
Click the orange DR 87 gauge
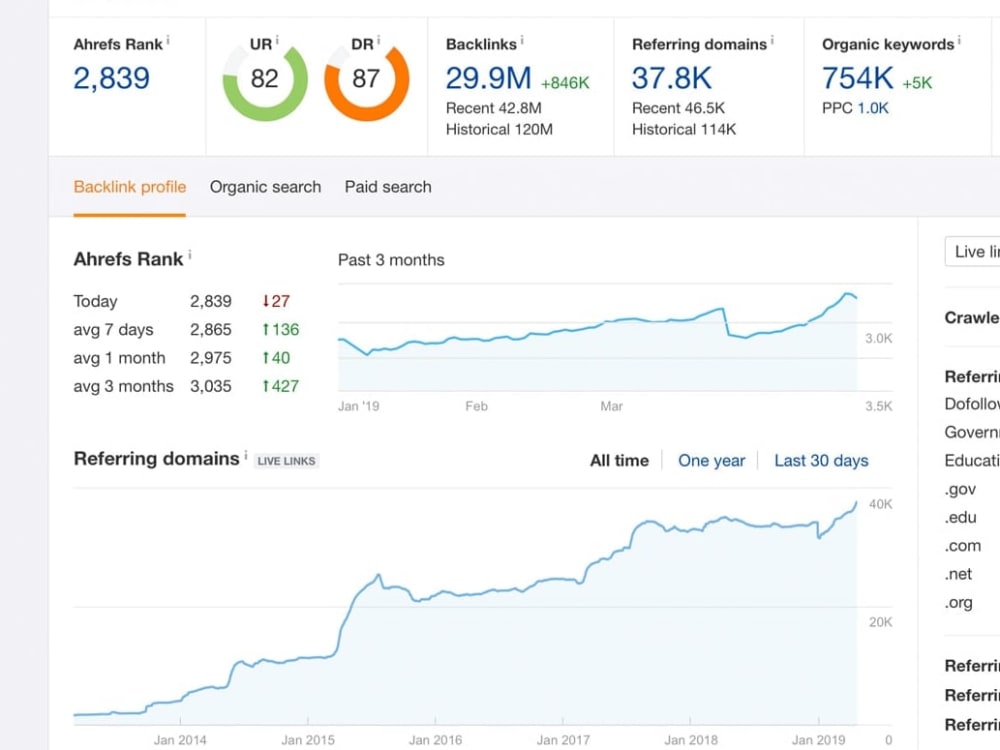(x=366, y=79)
